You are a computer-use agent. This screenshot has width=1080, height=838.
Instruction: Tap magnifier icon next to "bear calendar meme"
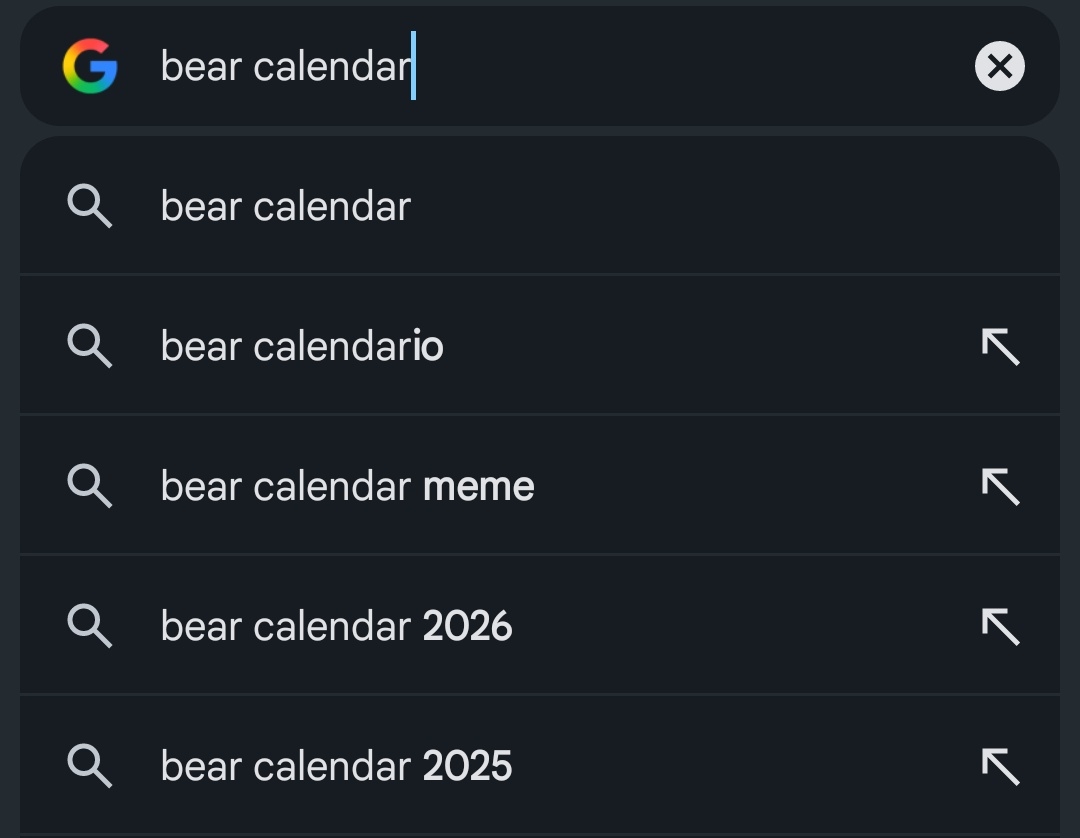(x=90, y=487)
